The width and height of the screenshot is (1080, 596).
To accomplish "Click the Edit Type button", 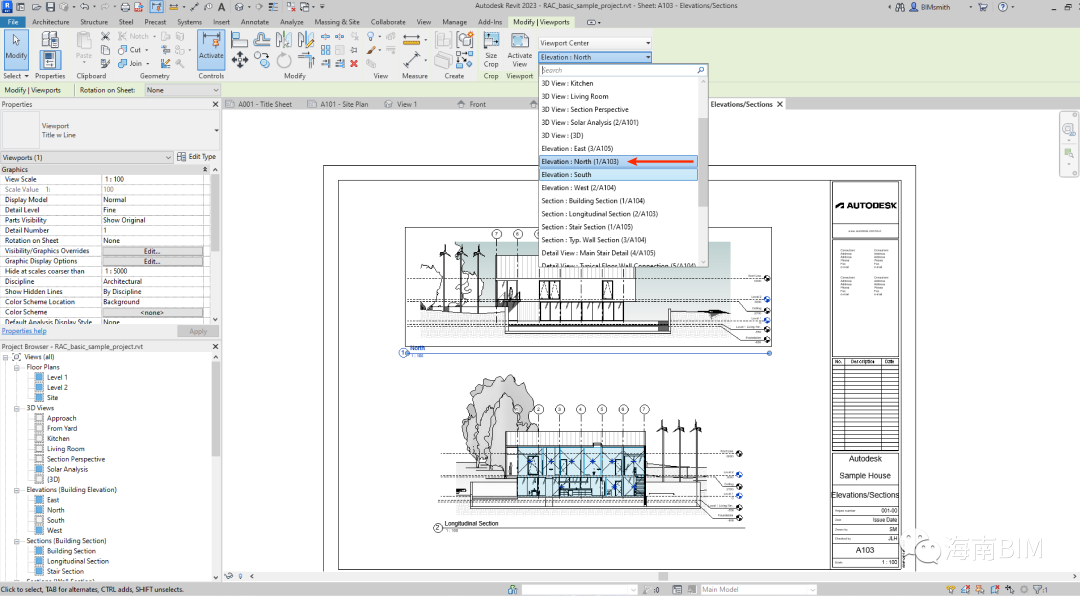I will [197, 157].
